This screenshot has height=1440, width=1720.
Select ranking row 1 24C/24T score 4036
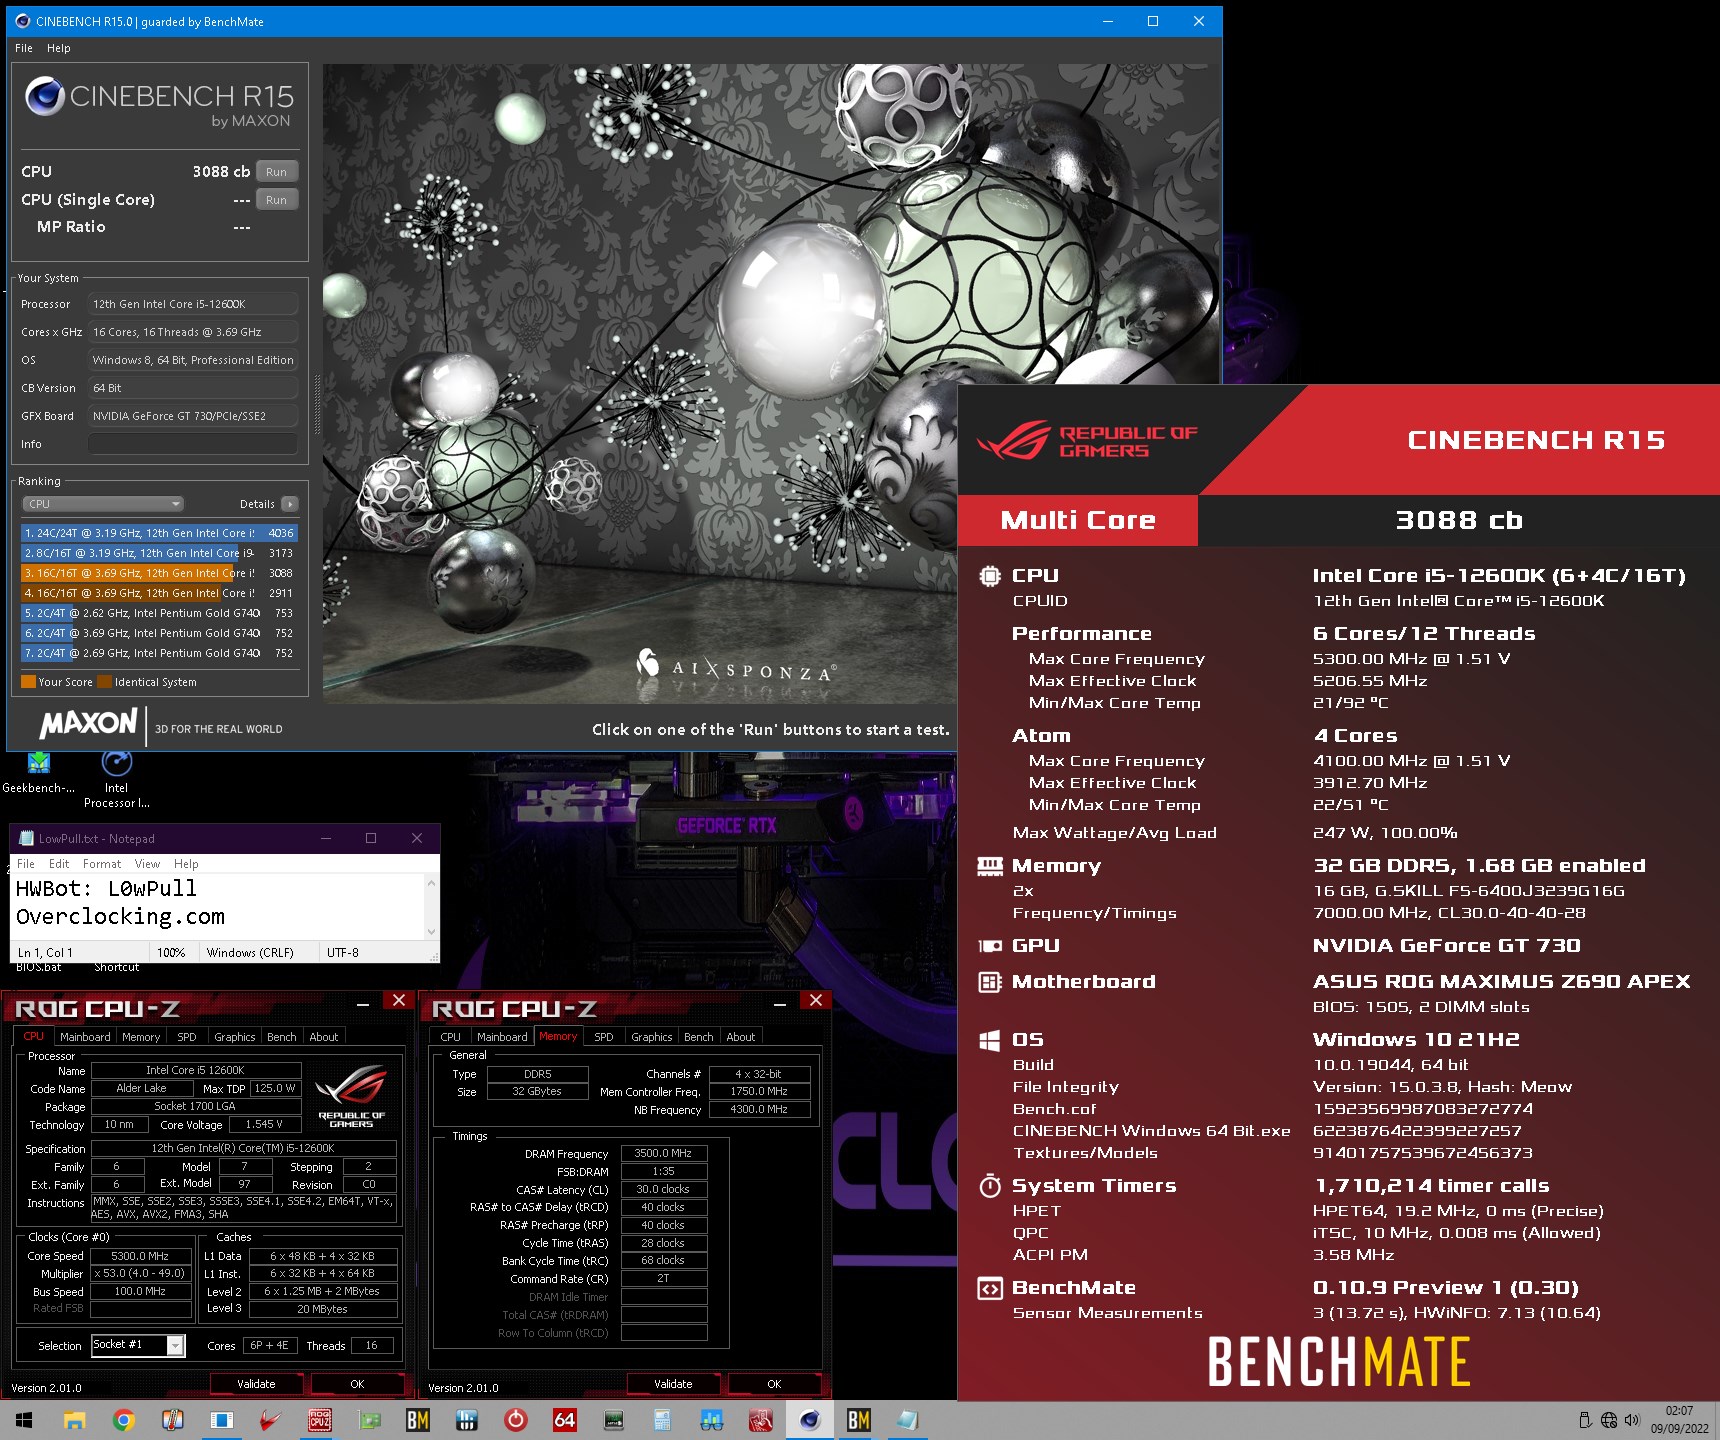pos(159,533)
